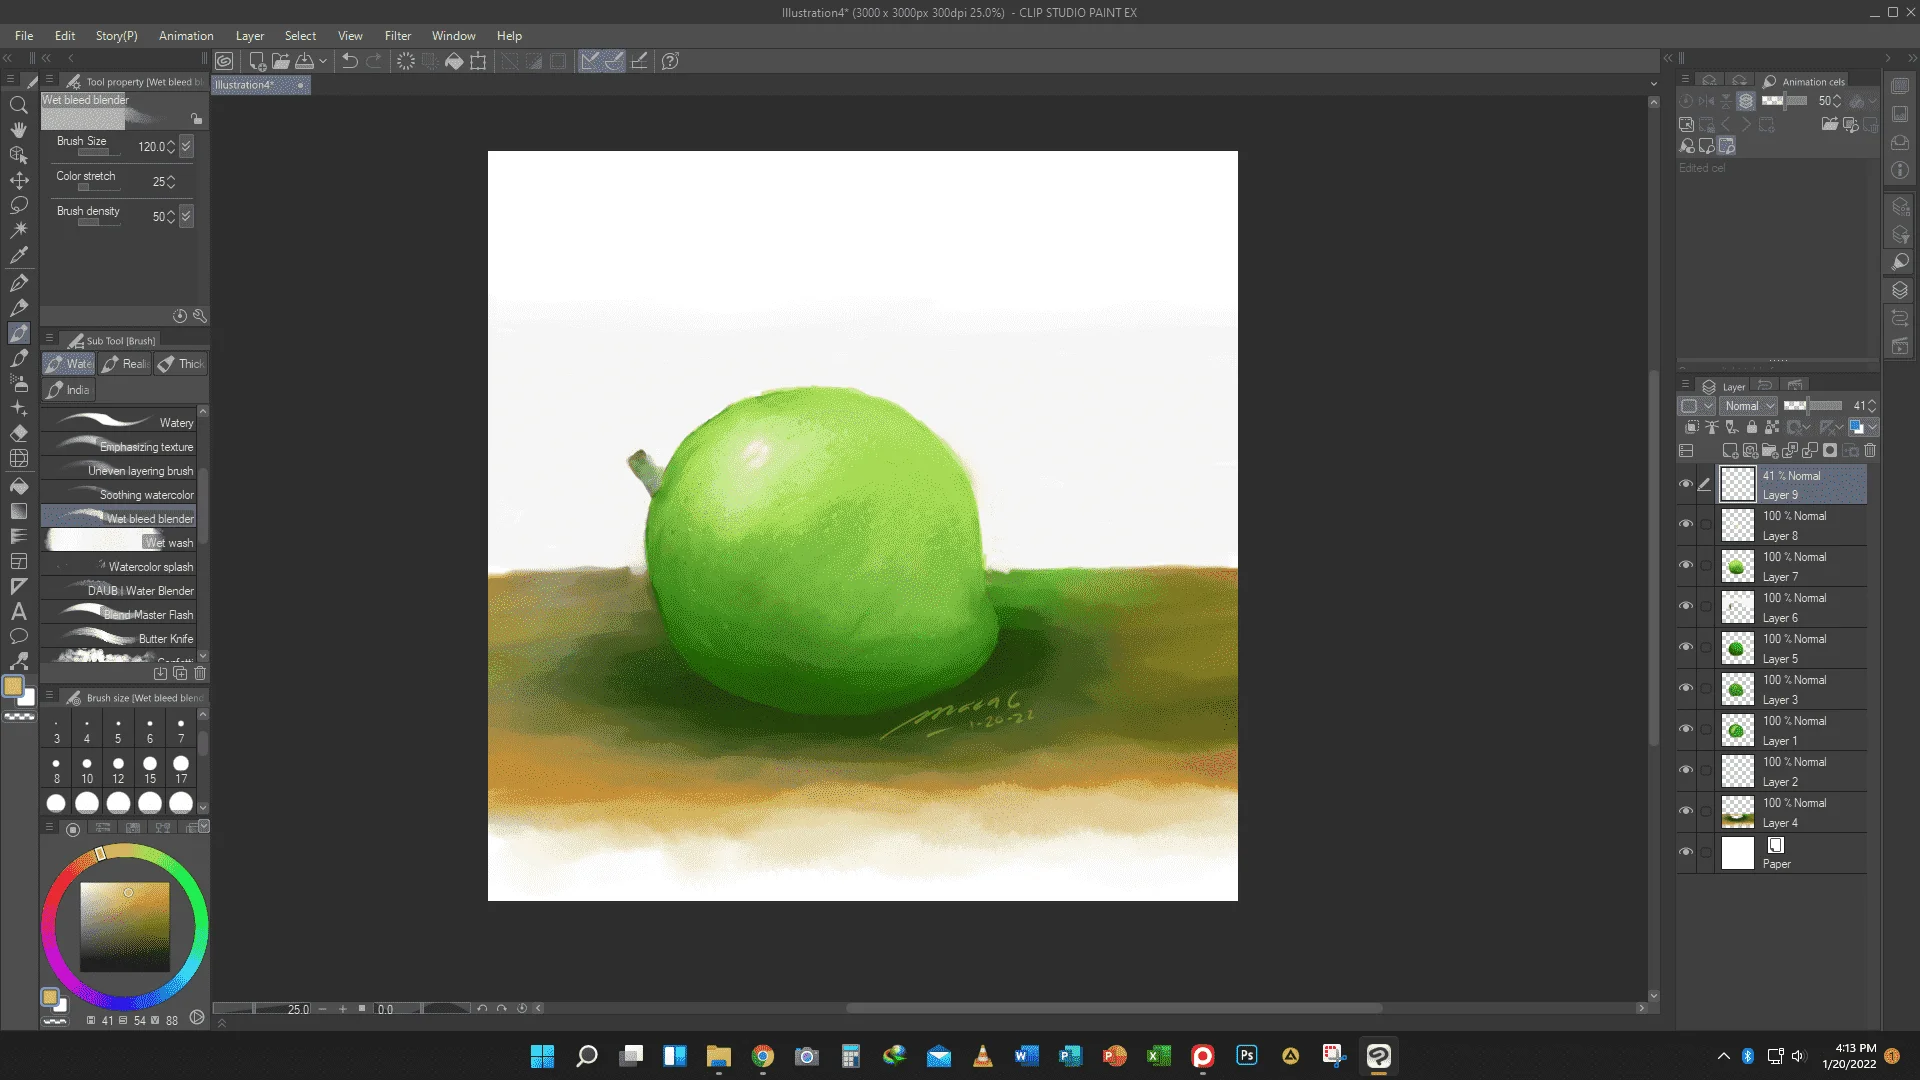Select the Realistic watercolor sub tool group
This screenshot has width=1920, height=1080.
125,364
